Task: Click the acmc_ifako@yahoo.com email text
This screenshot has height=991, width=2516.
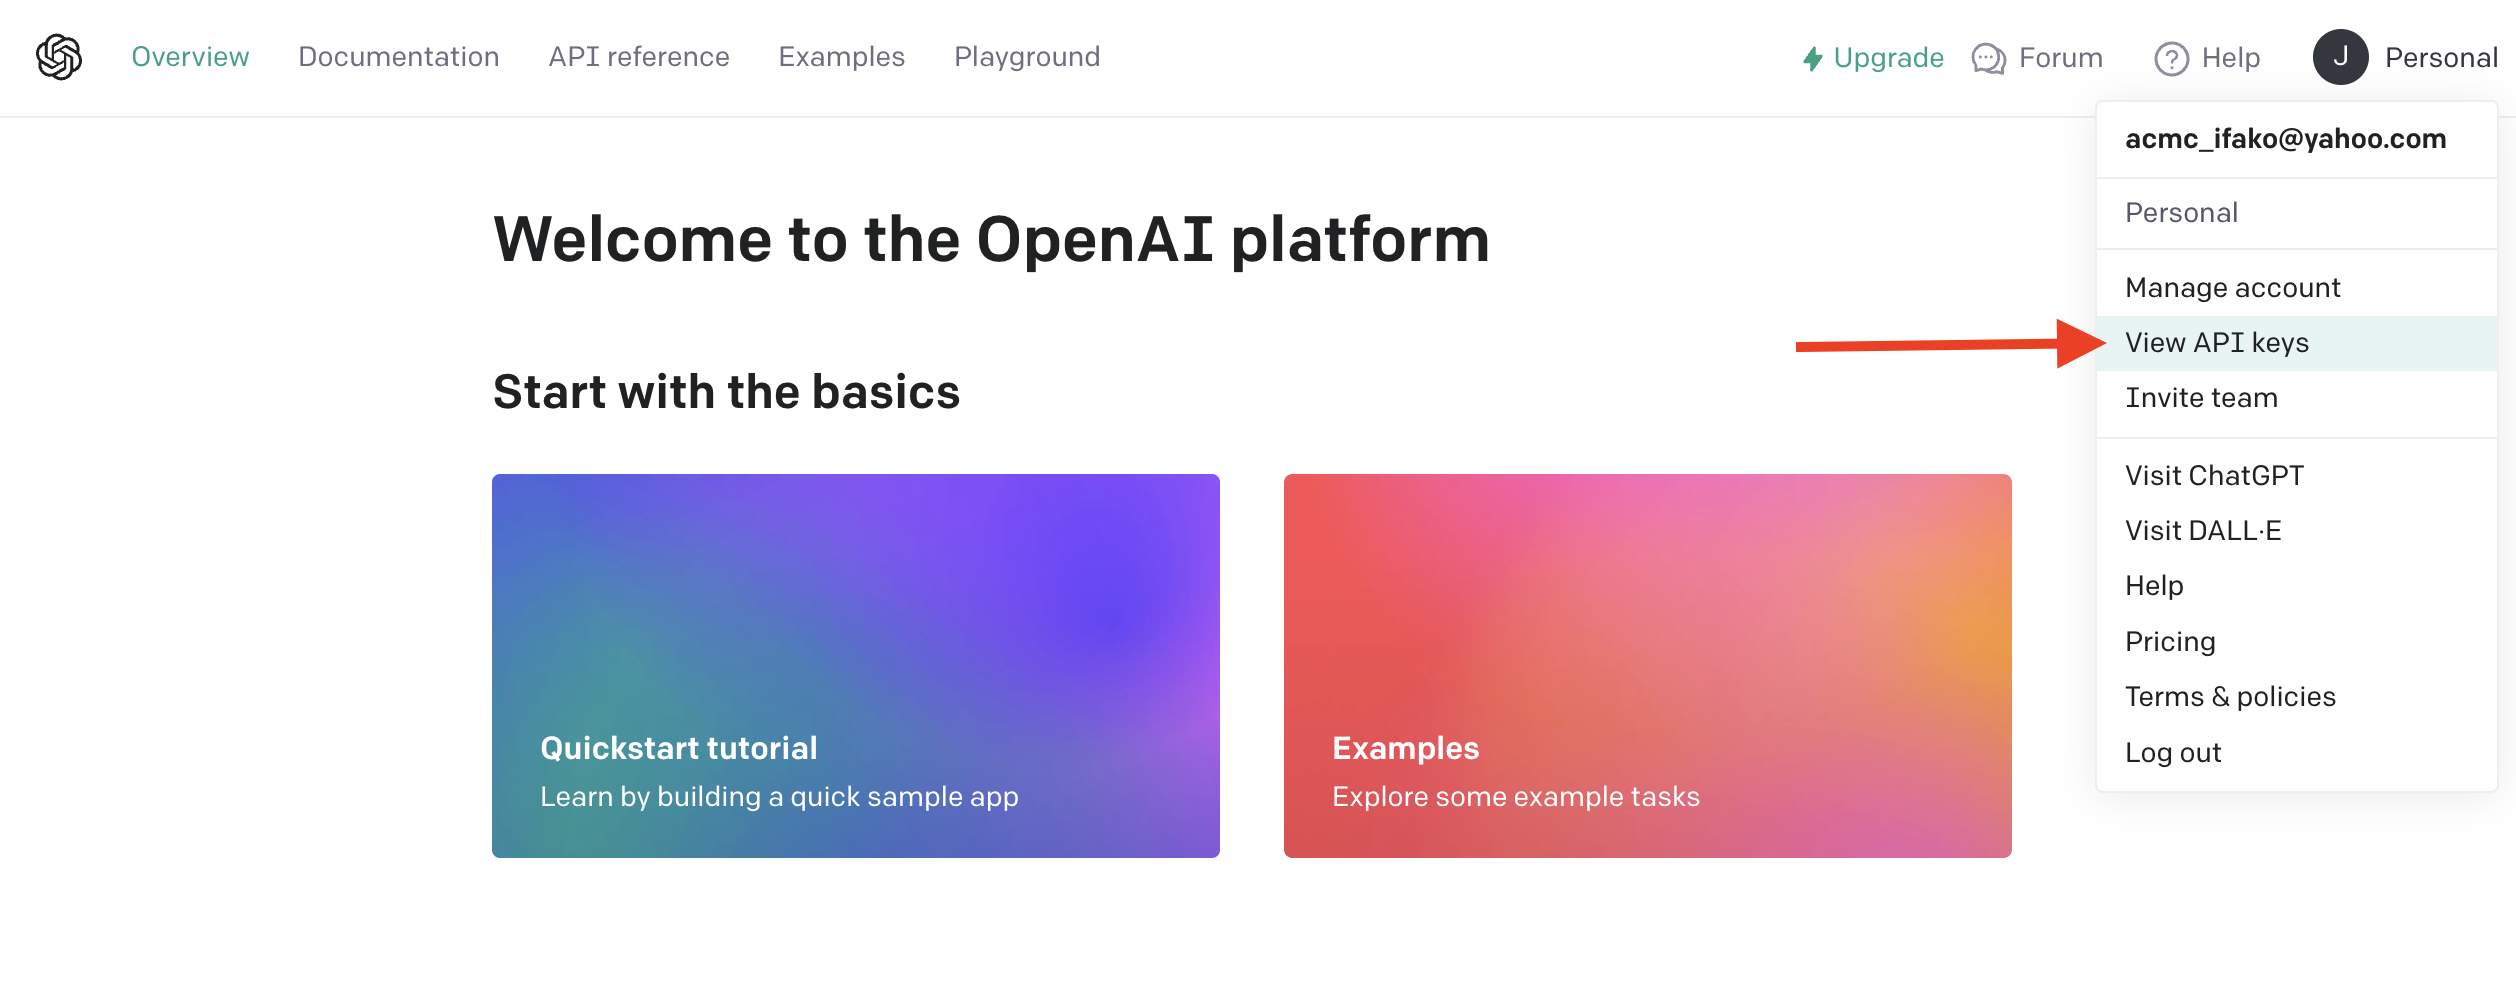Action: [2286, 139]
